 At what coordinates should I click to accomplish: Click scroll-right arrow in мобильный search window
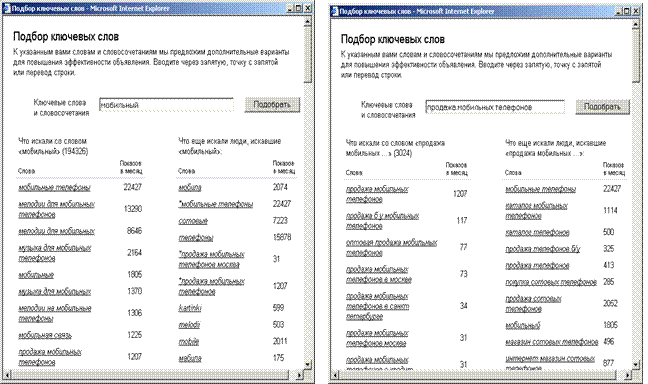300,375
